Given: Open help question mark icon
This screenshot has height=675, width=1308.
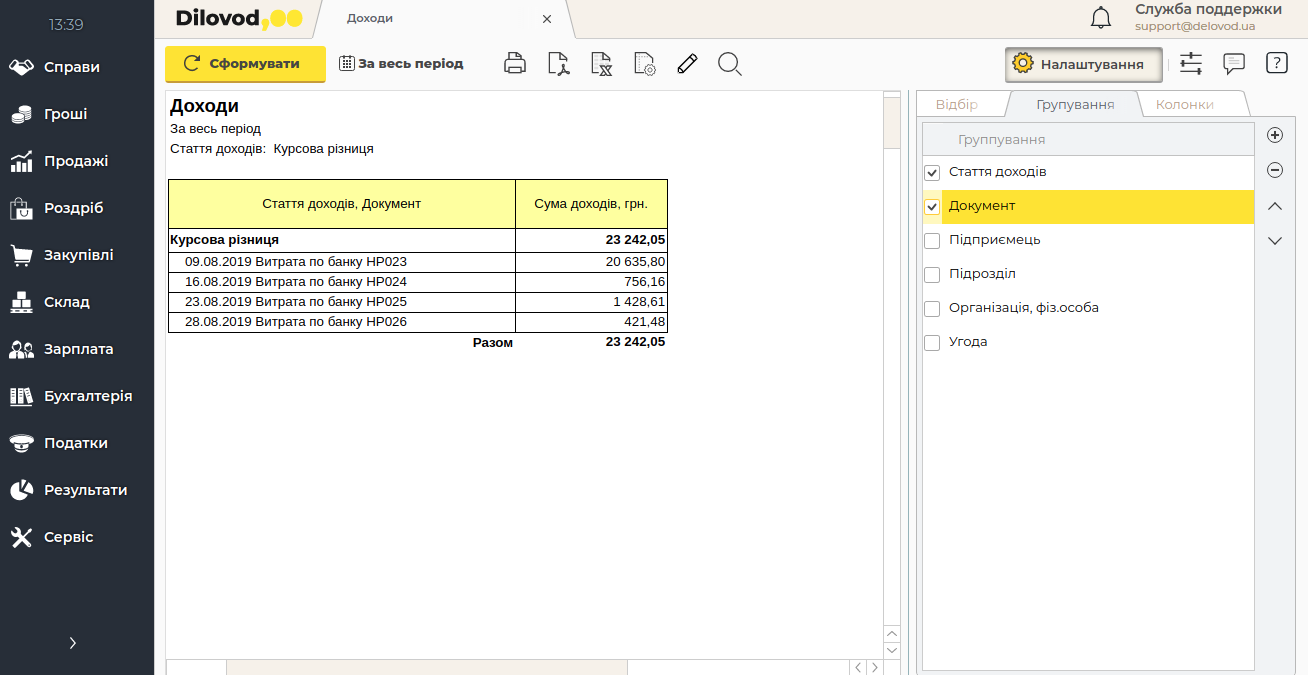Looking at the screenshot, I should [1276, 63].
